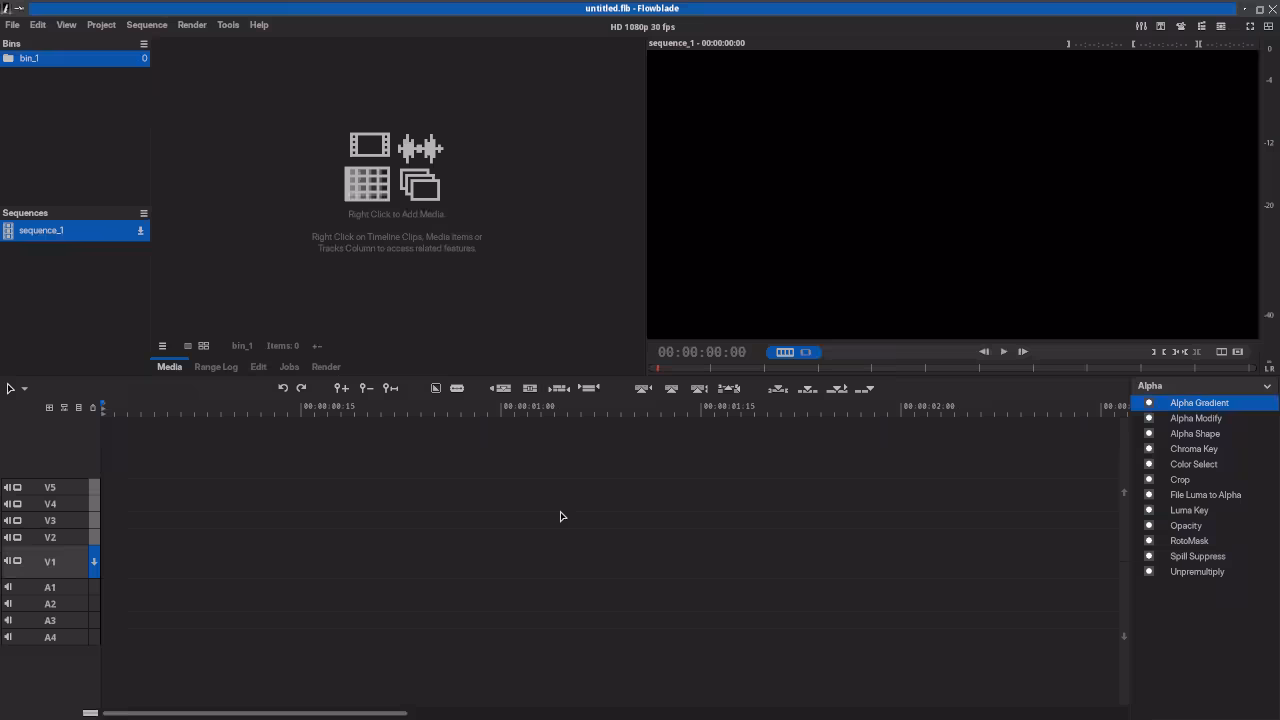Select the Crop filter

pos(1205,480)
